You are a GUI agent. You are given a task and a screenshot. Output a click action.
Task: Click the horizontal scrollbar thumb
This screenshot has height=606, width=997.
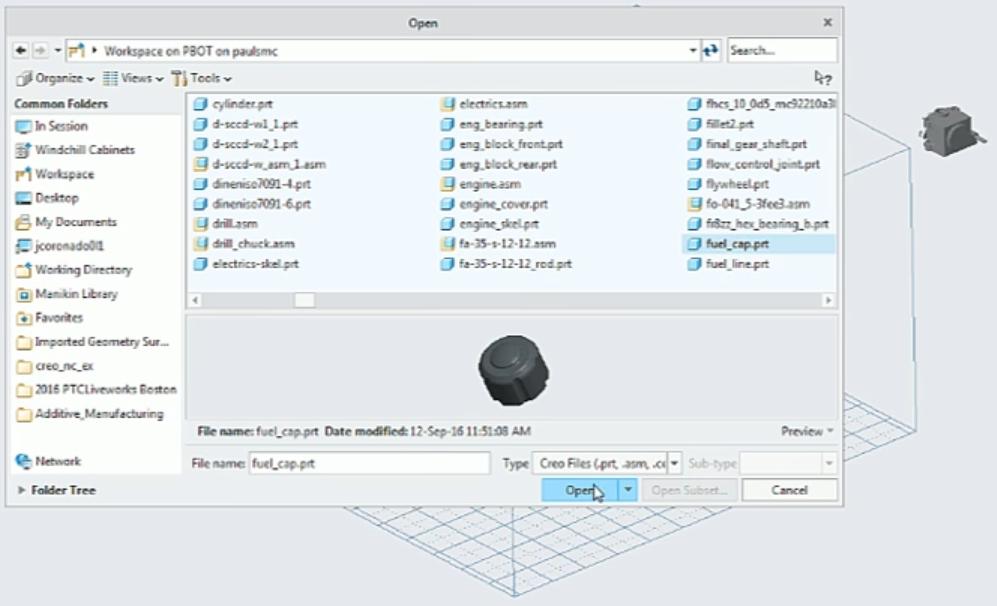(x=304, y=300)
